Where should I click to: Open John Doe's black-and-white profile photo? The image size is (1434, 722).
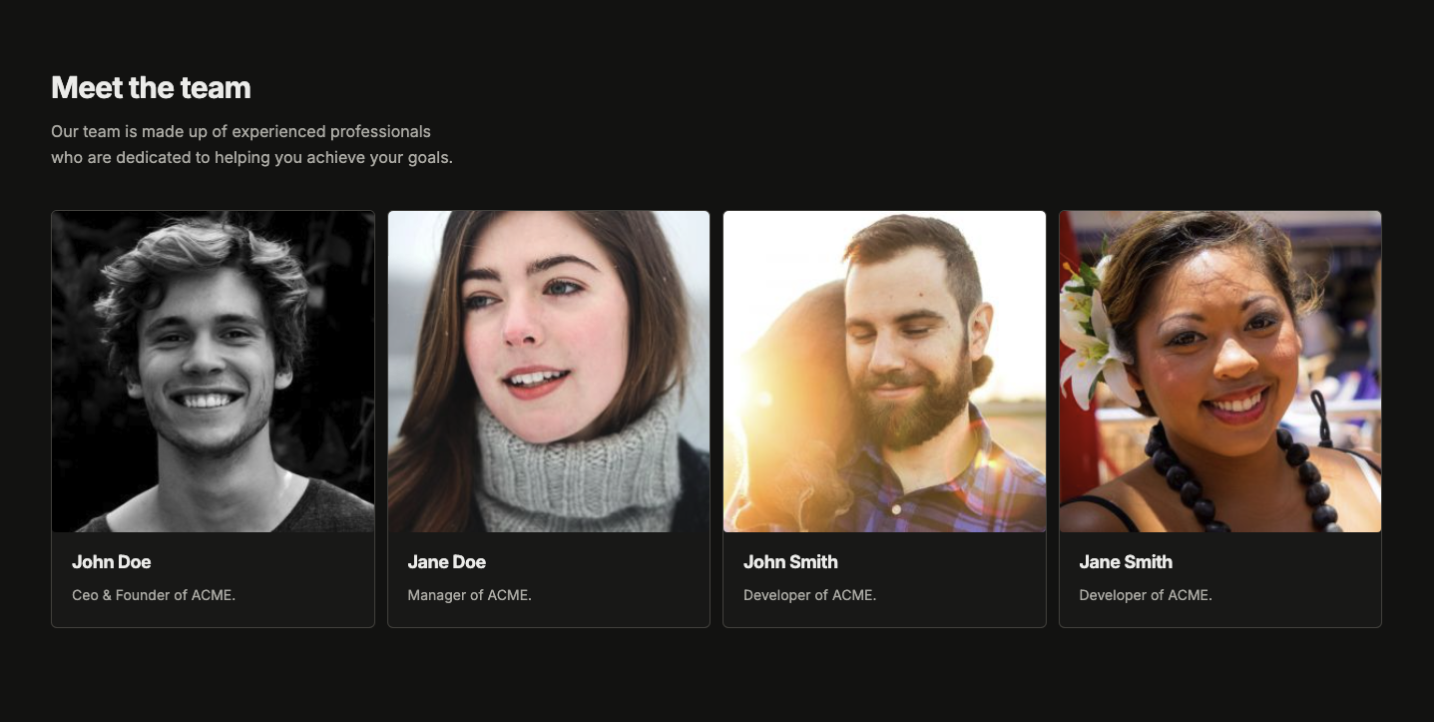[x=213, y=371]
